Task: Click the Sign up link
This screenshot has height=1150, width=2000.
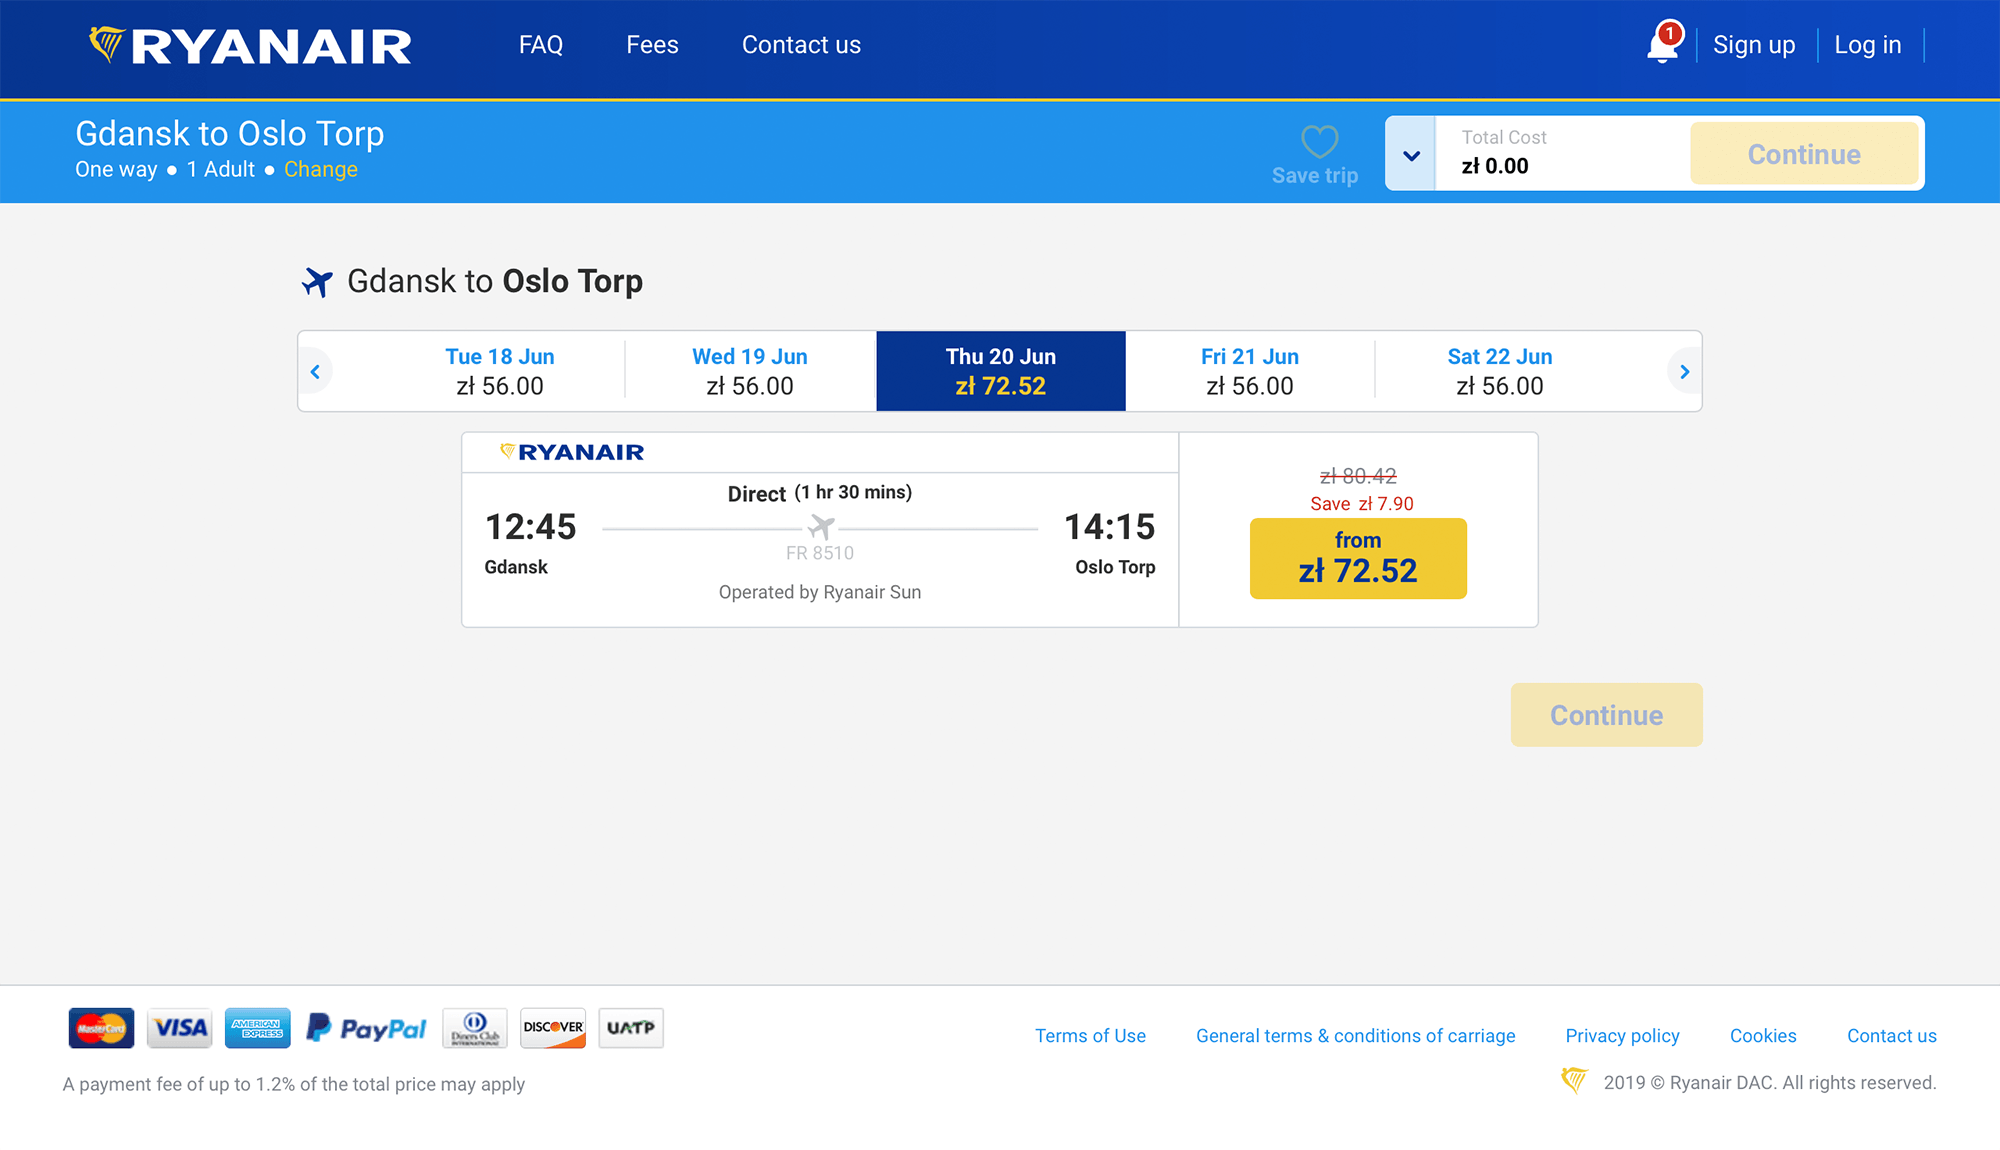Action: pyautogui.click(x=1755, y=44)
